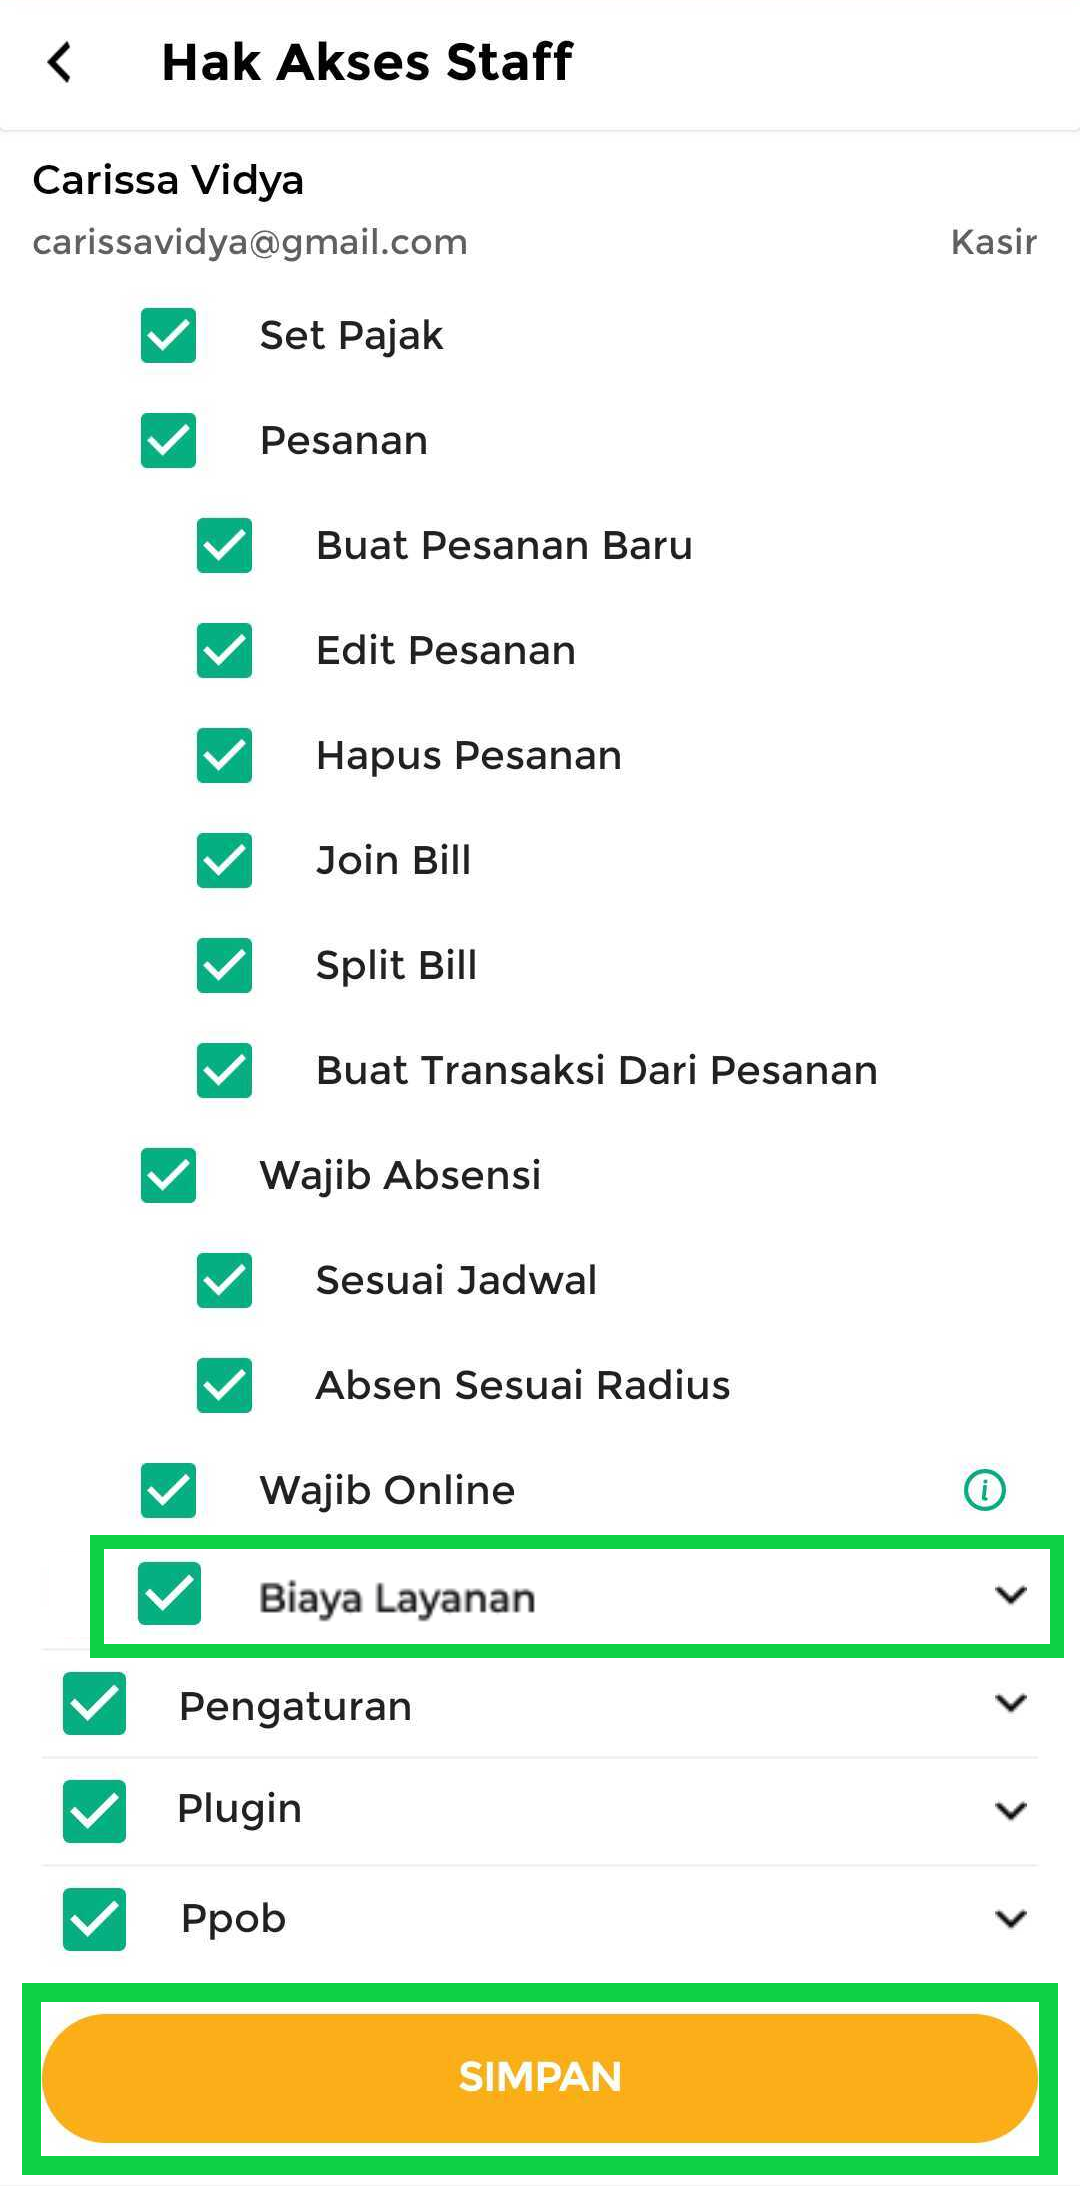1080x2186 pixels.
Task: Expand the Biaya Layanan chevron
Action: pos(1011,1595)
